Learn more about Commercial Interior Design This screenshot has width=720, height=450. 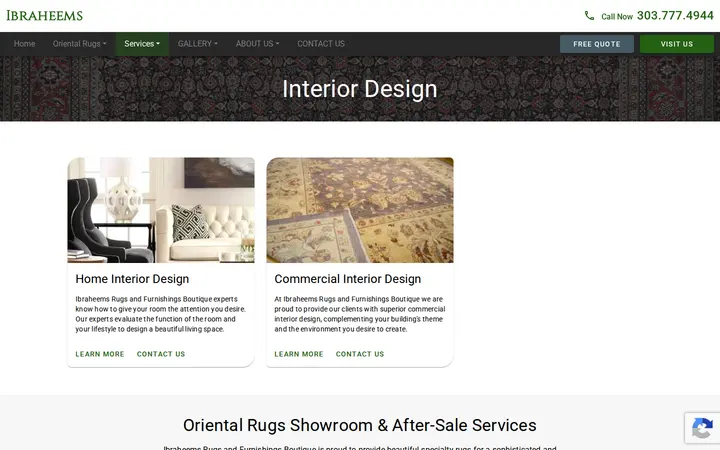[x=299, y=354]
